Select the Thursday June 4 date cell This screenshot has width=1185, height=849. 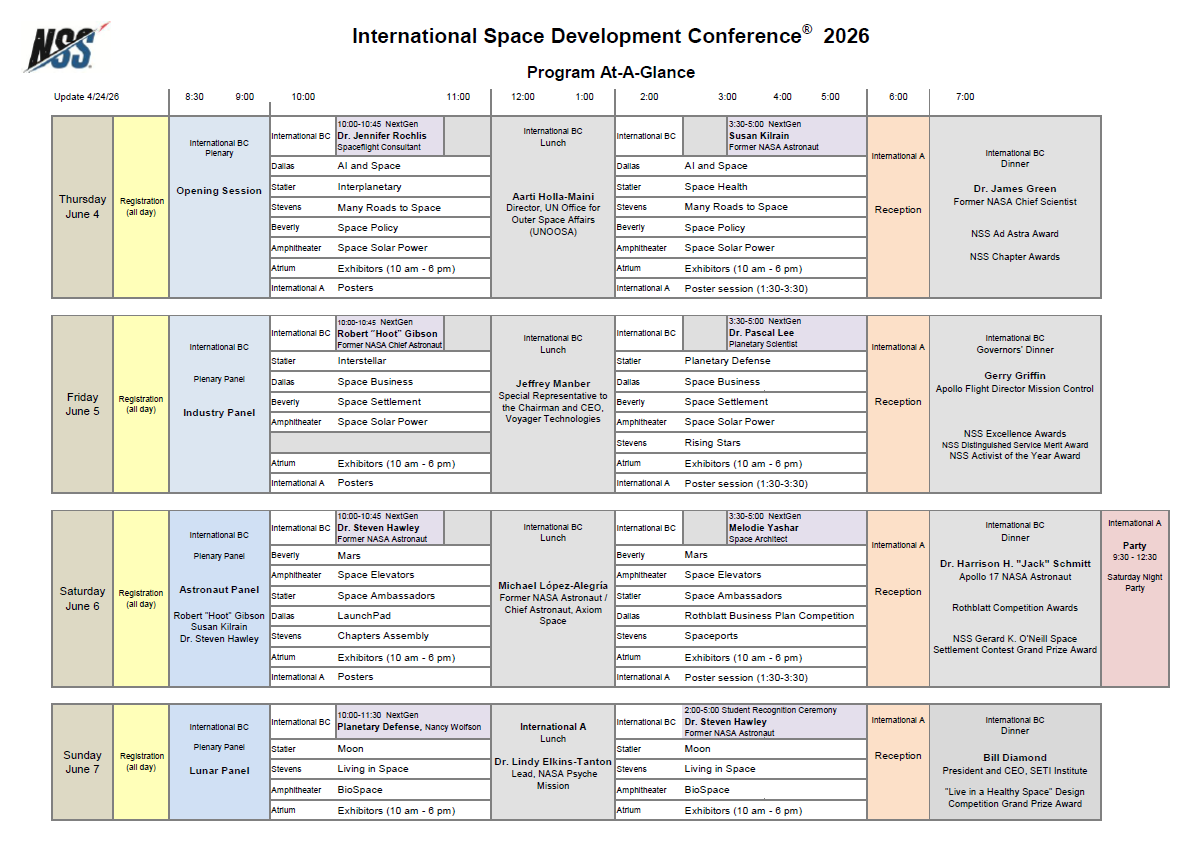coord(82,207)
